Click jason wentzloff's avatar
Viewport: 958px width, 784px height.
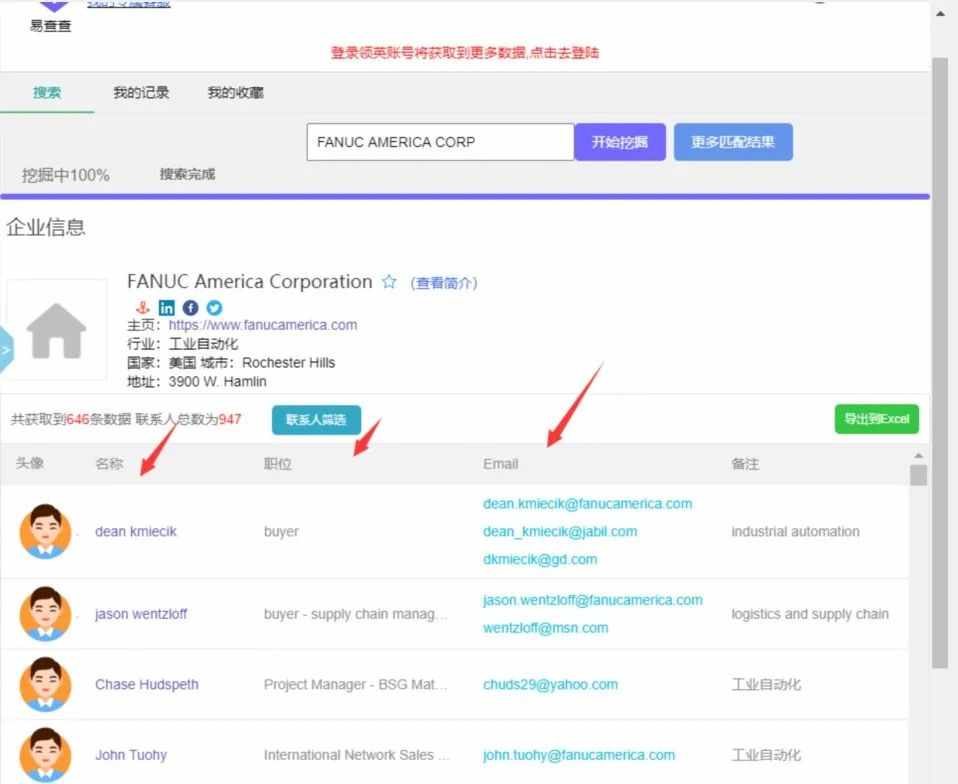[45, 614]
